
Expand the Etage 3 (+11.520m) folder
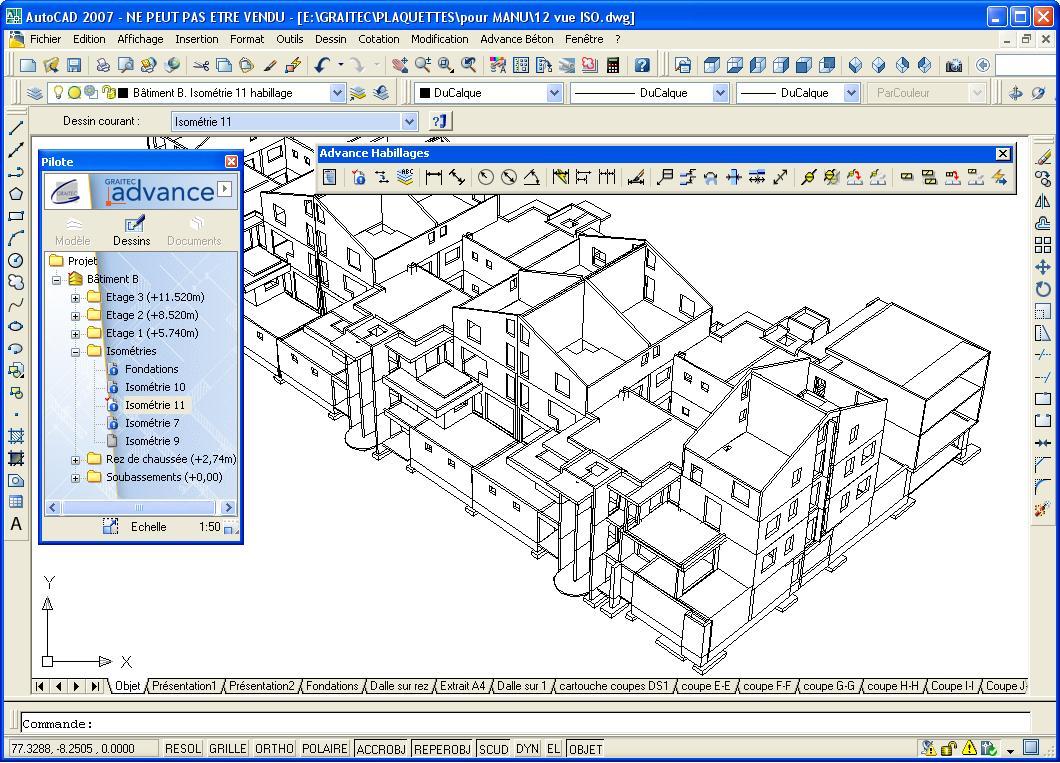point(76,297)
